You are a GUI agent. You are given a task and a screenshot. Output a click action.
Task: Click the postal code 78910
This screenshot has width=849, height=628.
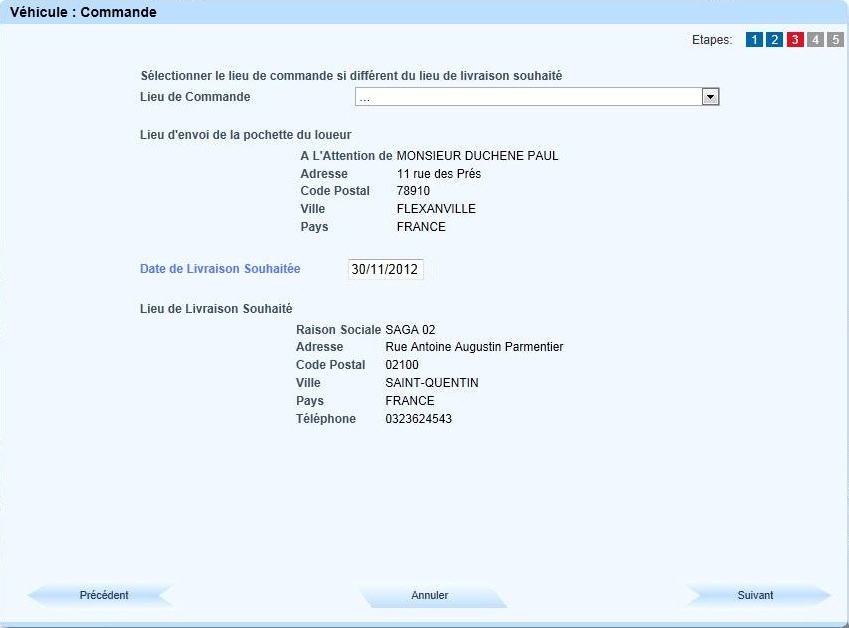414,191
